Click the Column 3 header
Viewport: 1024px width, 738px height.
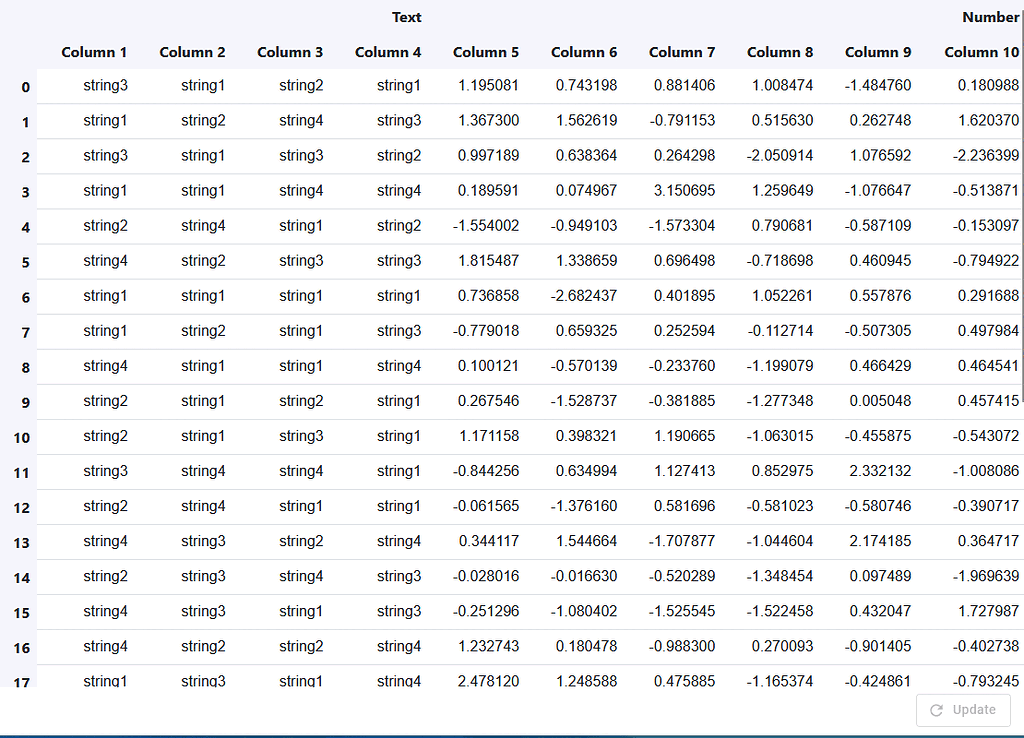coord(290,52)
